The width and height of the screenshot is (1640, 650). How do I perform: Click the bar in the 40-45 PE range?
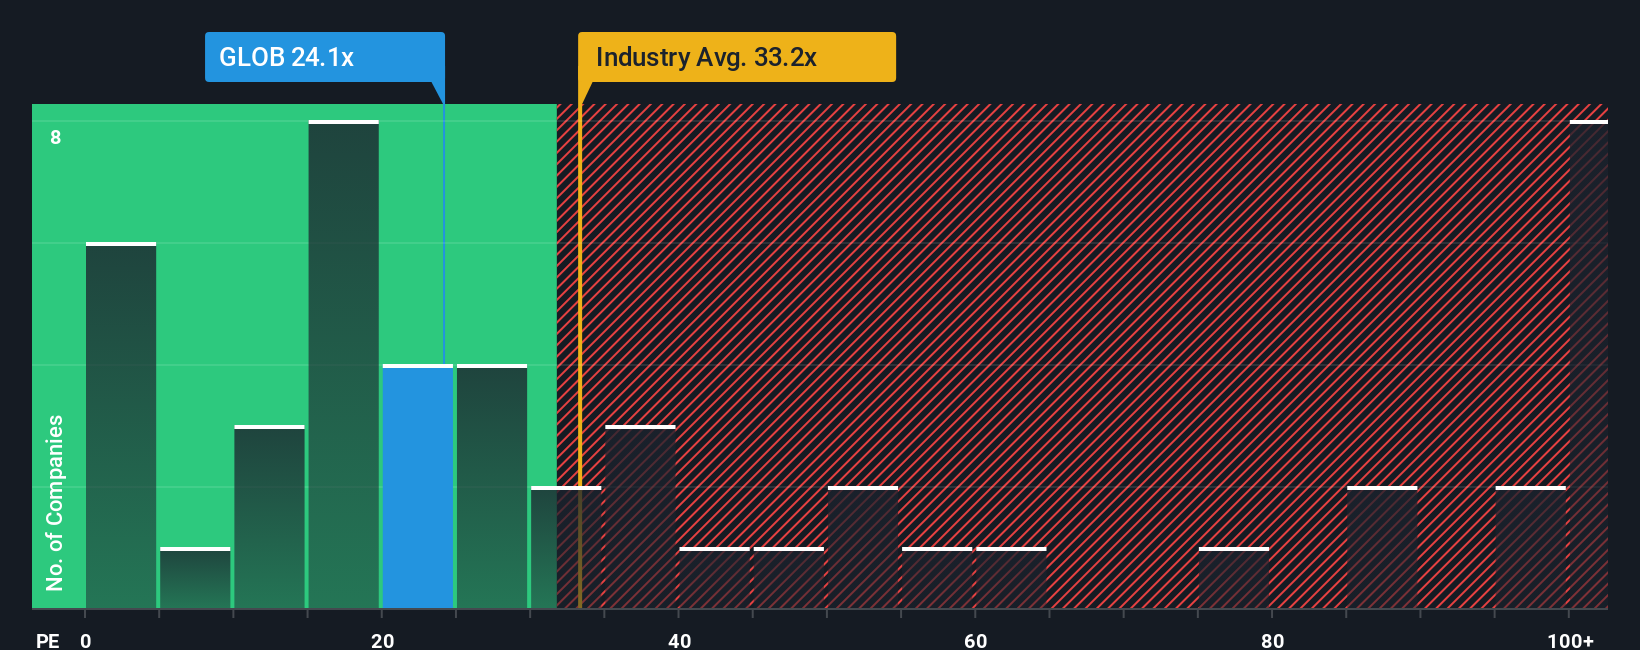point(714,578)
